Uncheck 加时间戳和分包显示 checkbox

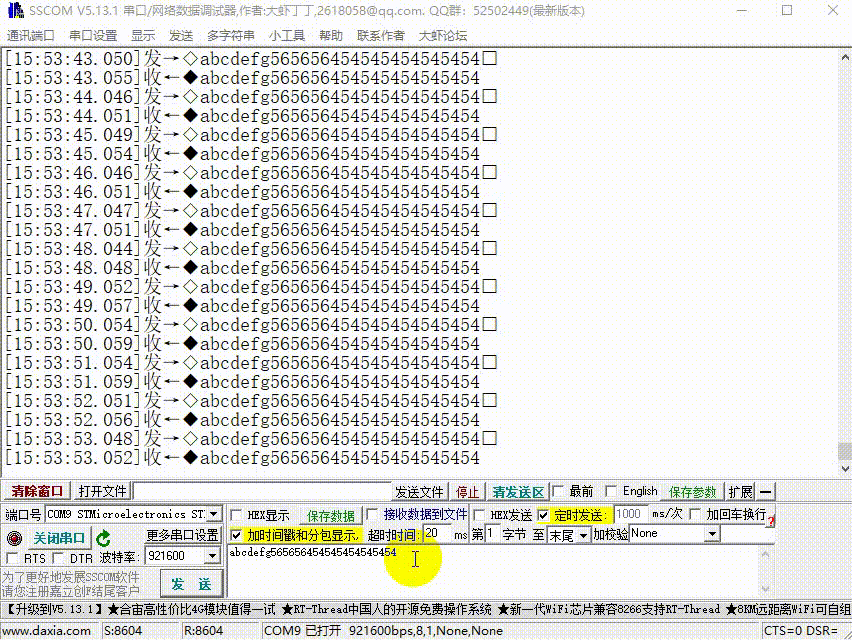236,535
